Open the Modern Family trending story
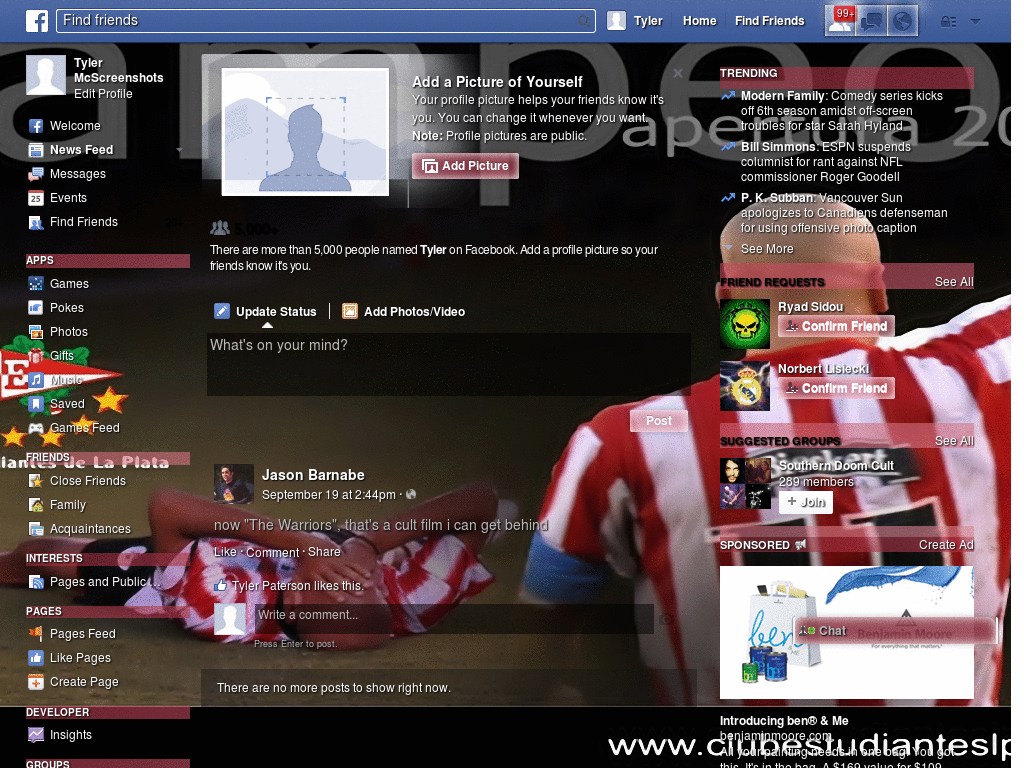 (x=841, y=111)
